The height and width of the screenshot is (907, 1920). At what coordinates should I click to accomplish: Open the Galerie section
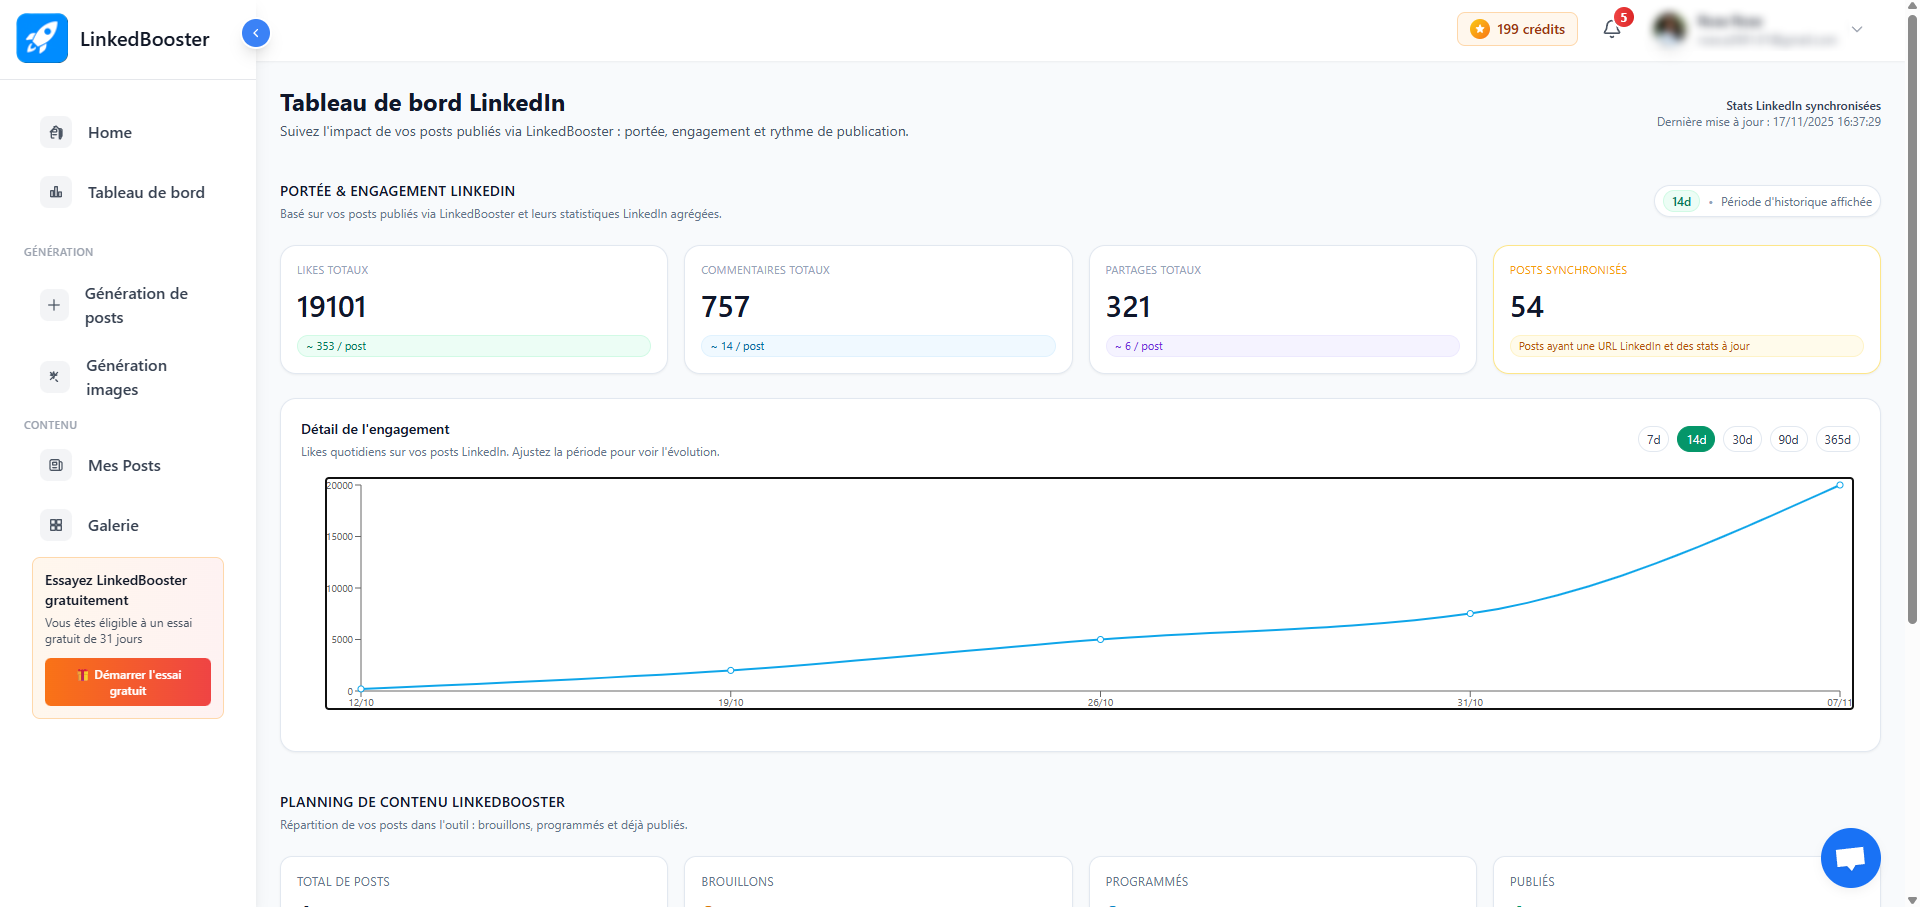tap(112, 525)
